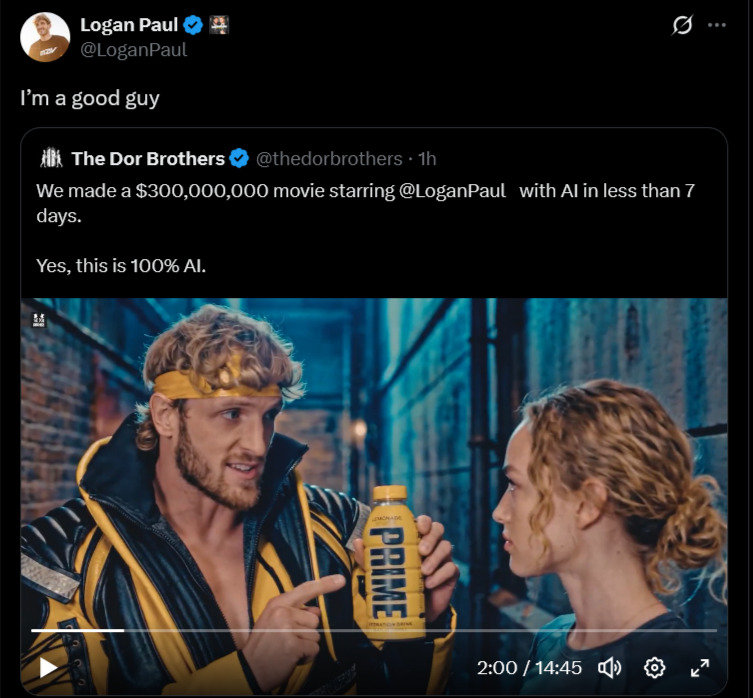Click the Grok explain icon at top right

(682, 24)
